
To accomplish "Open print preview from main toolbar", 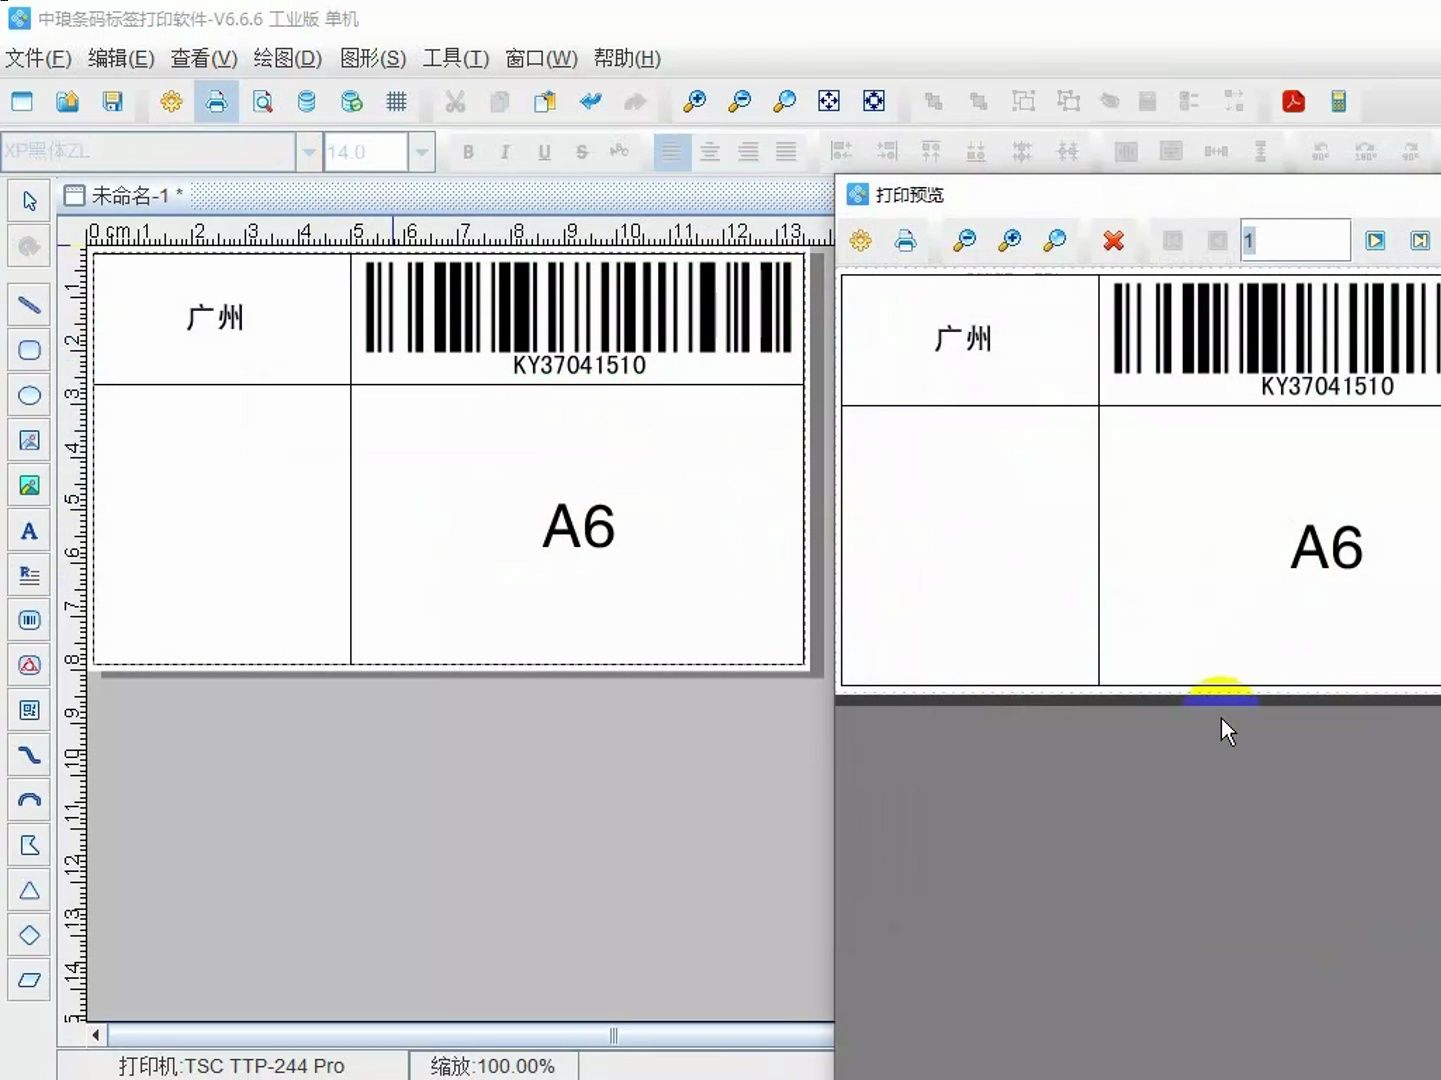I will (262, 101).
